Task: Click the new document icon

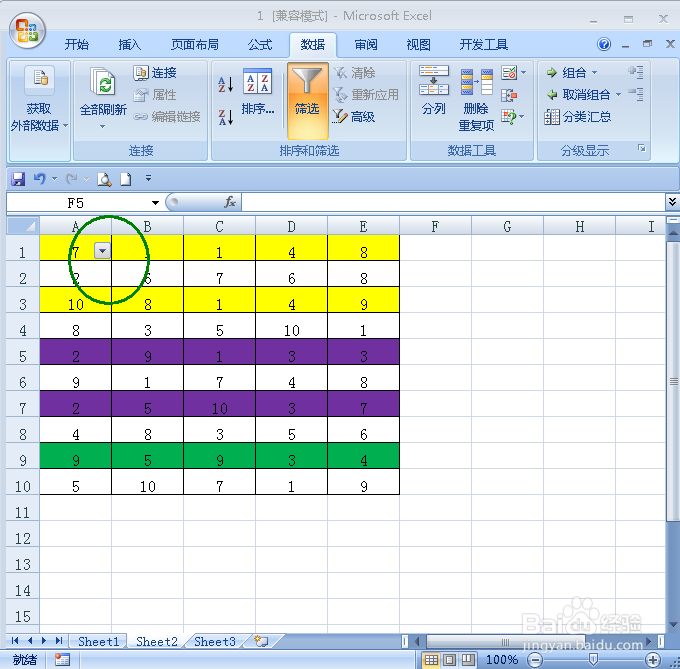Action: pyautogui.click(x=126, y=179)
